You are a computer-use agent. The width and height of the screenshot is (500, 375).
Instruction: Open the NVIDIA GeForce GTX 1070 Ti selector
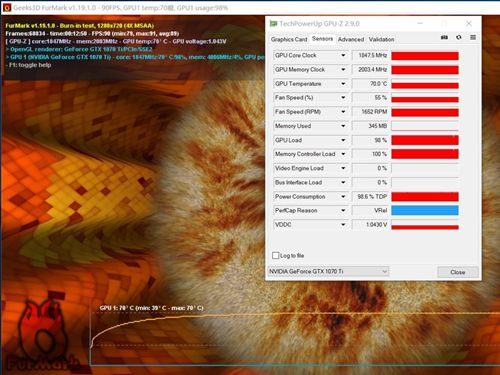328,271
